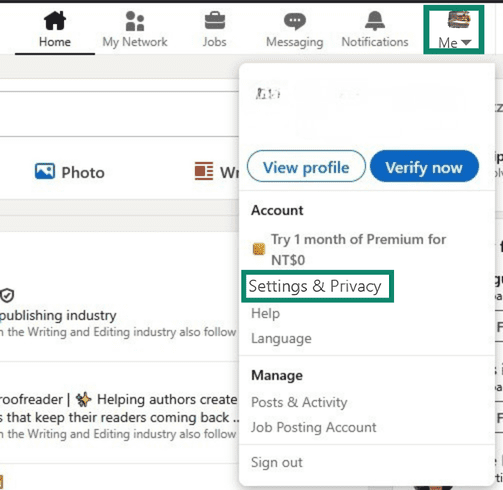Click the blurred profile name in dropdown
The image size is (503, 490).
268,94
